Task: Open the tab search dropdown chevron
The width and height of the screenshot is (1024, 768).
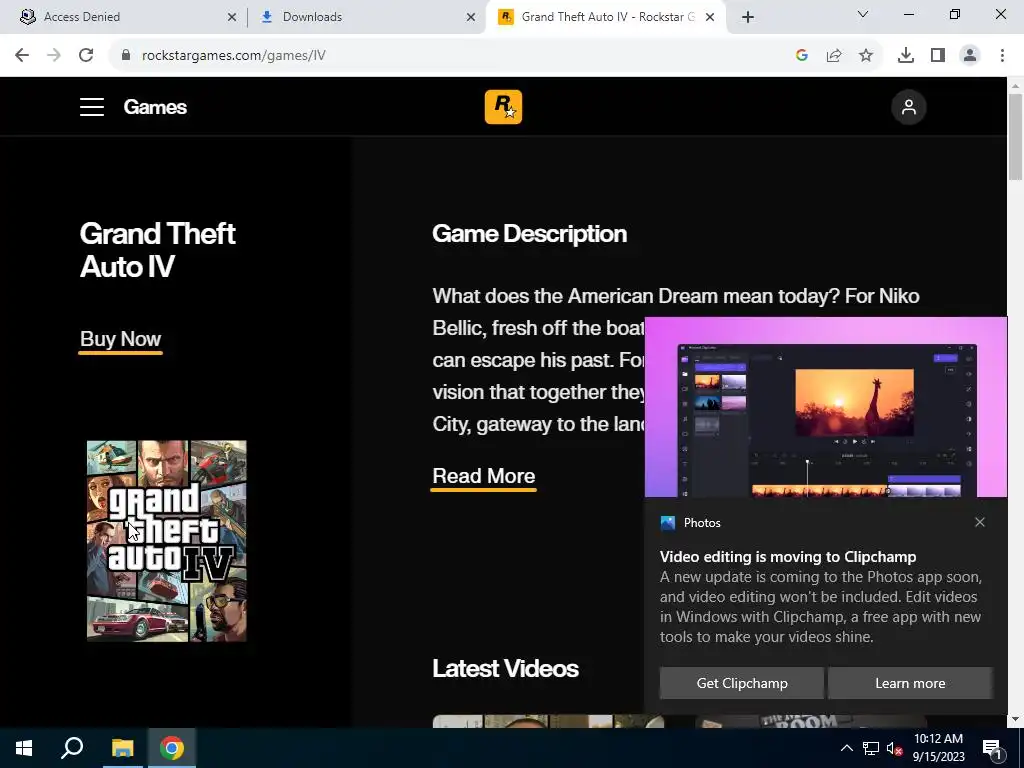Action: coord(863,14)
